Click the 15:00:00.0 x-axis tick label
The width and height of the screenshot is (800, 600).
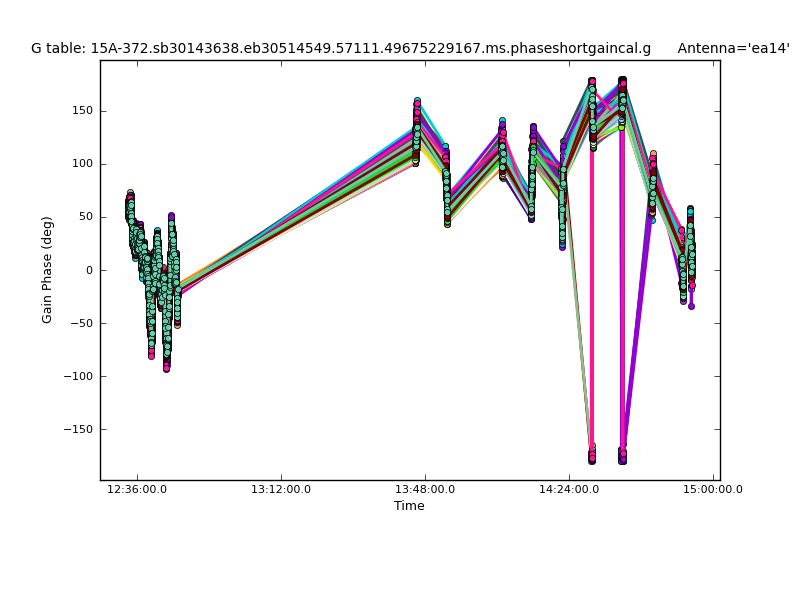tap(712, 490)
